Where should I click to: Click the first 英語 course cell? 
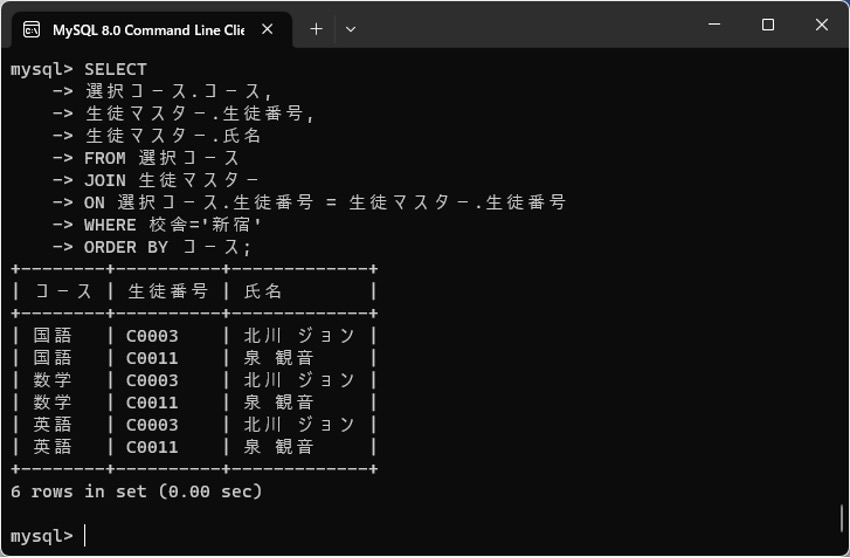53,425
